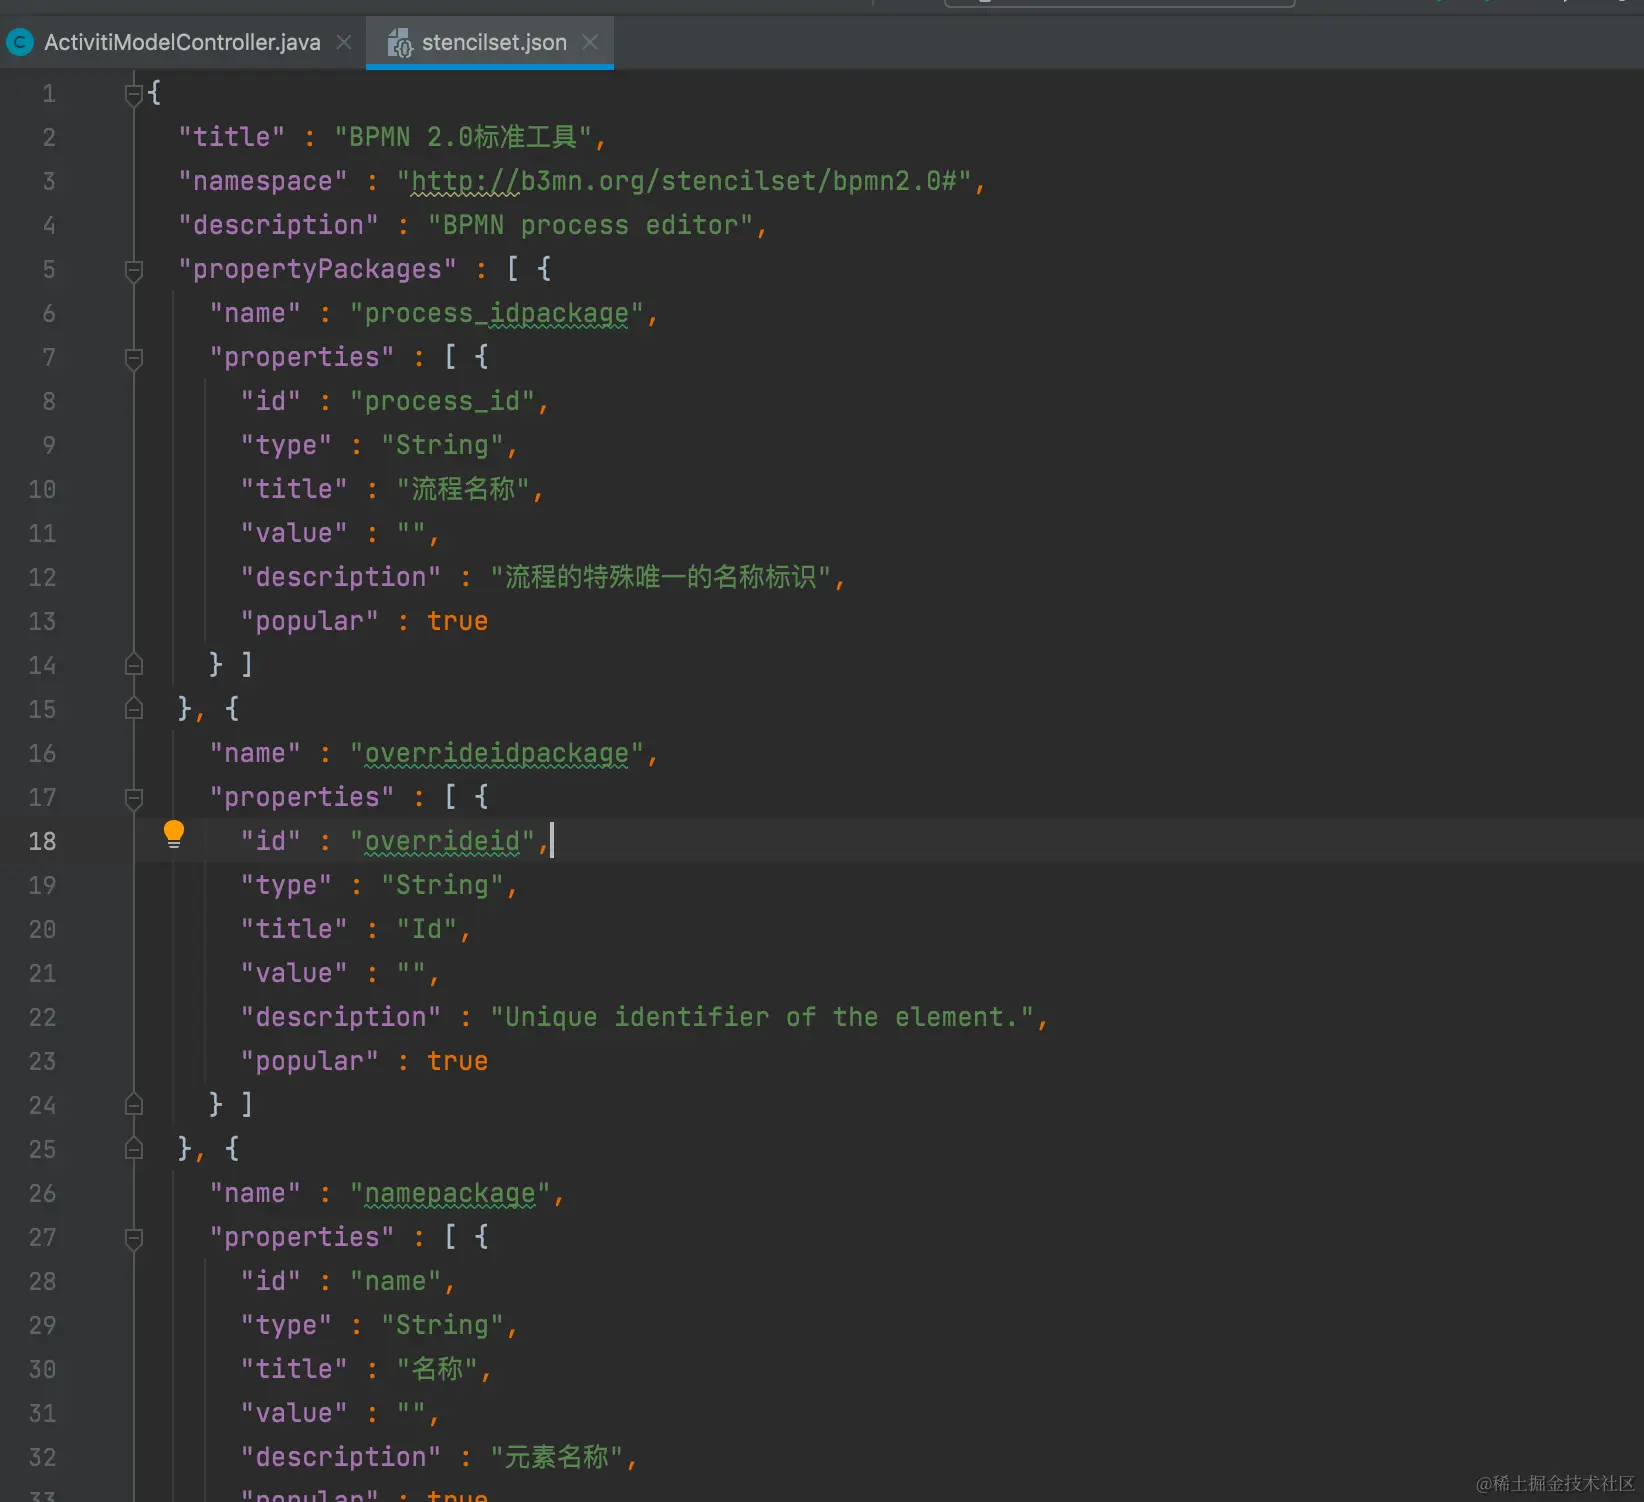Click the "description" key on line 22

point(341,1017)
